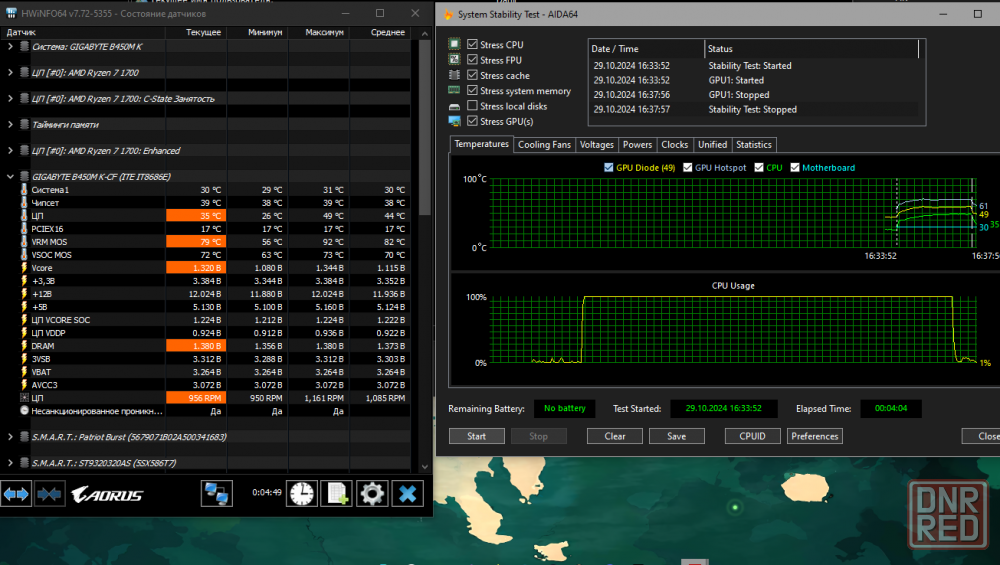The image size is (1000, 565).
Task: Click the HWiNFO sensor list vertical scrollbar
Action: pos(425,128)
